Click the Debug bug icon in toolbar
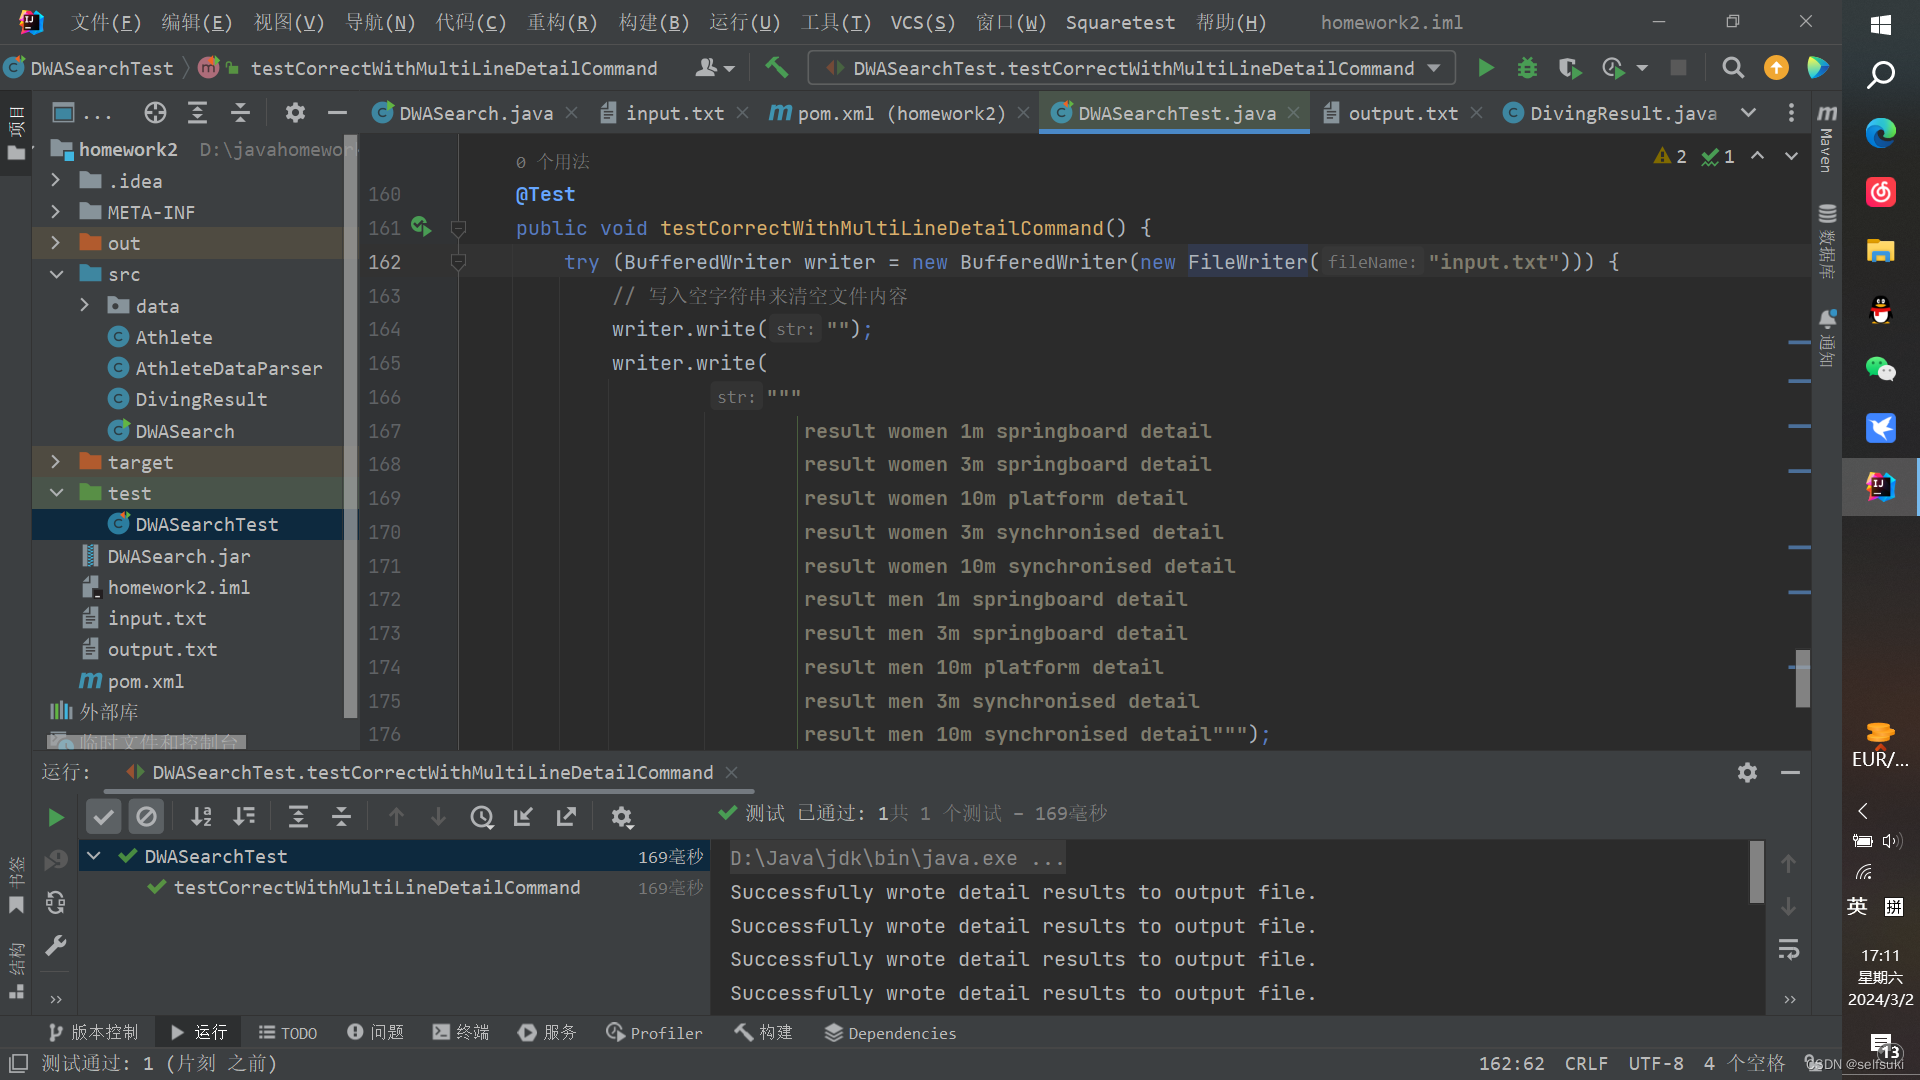The height and width of the screenshot is (1080, 1920). [x=1527, y=68]
